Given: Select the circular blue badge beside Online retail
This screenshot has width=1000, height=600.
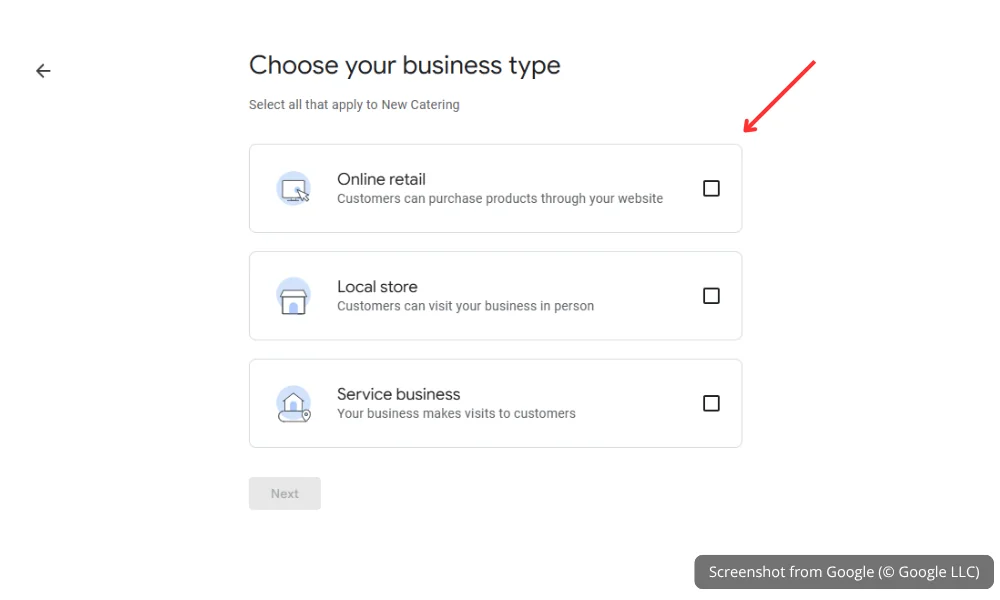Looking at the screenshot, I should tap(293, 188).
